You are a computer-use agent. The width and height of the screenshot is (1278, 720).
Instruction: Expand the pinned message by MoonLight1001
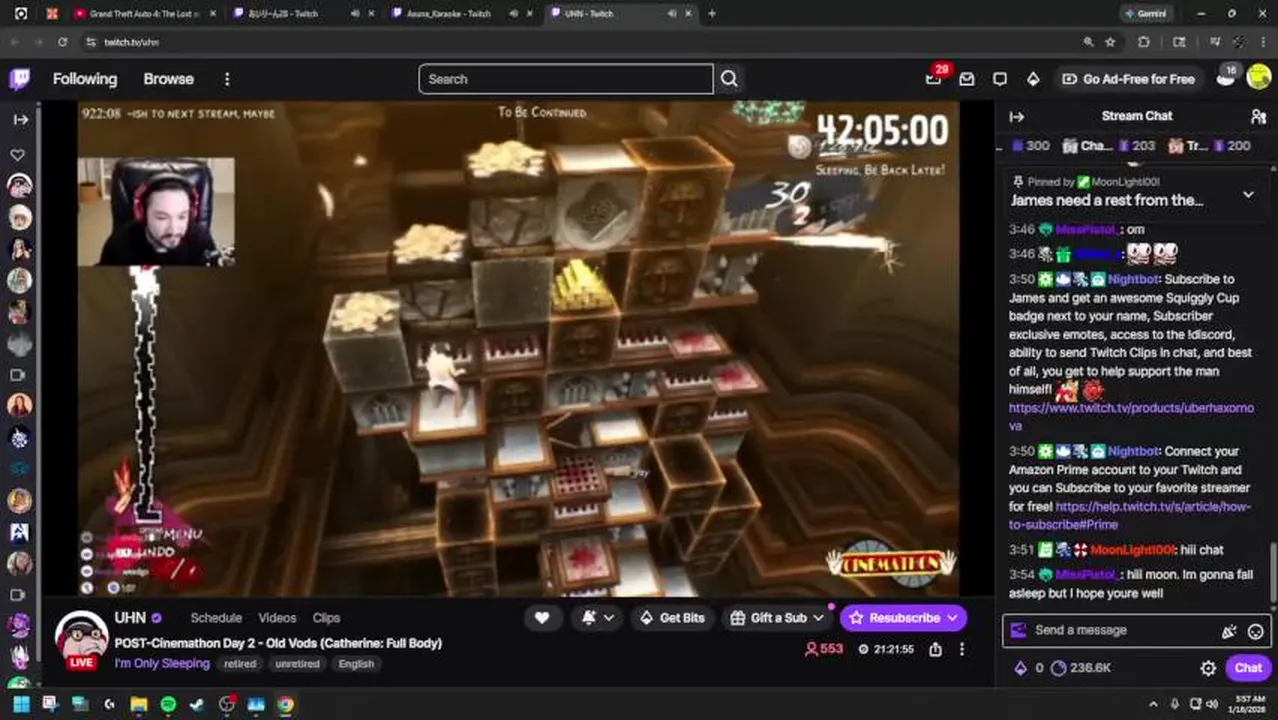tap(1248, 195)
